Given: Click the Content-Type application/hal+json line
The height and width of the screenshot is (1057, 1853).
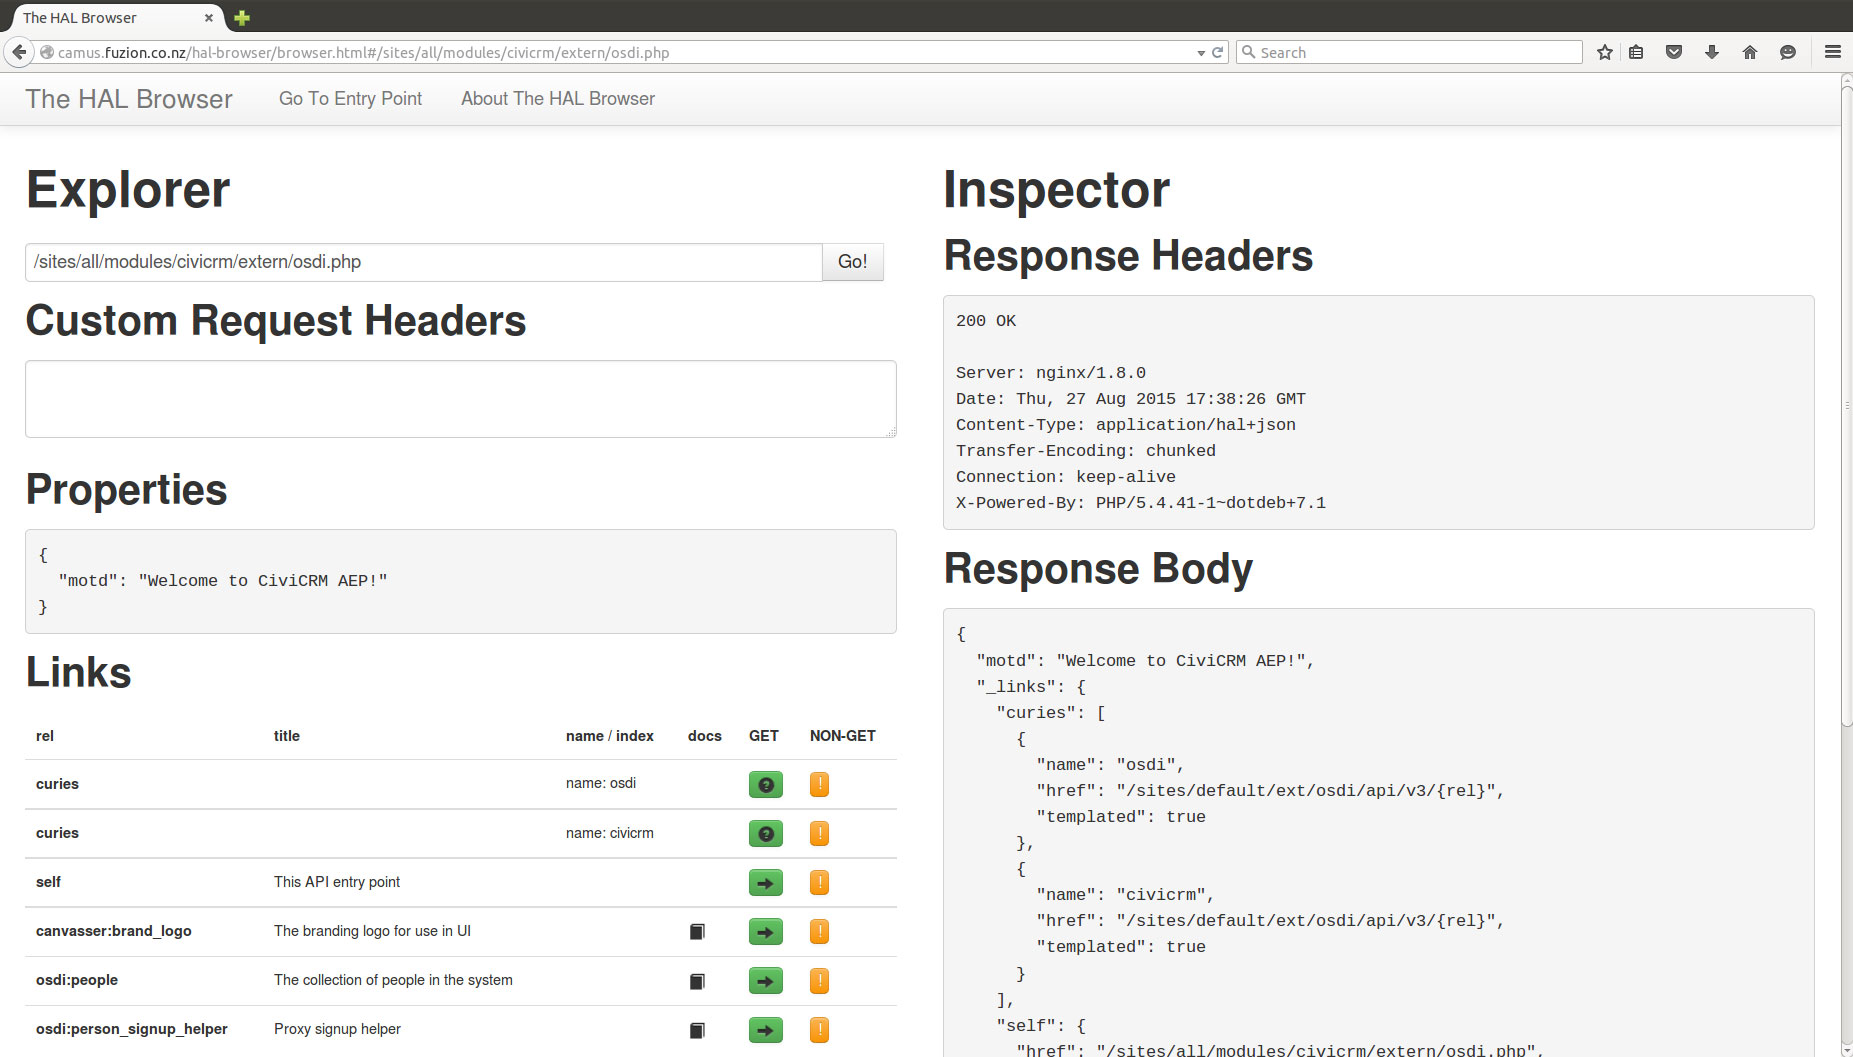Looking at the screenshot, I should [1126, 425].
